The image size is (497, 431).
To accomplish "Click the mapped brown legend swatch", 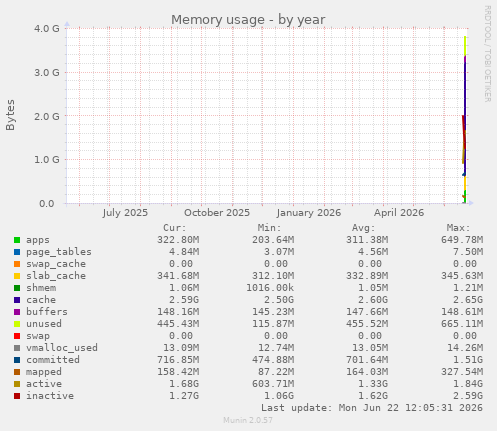I will [17, 372].
